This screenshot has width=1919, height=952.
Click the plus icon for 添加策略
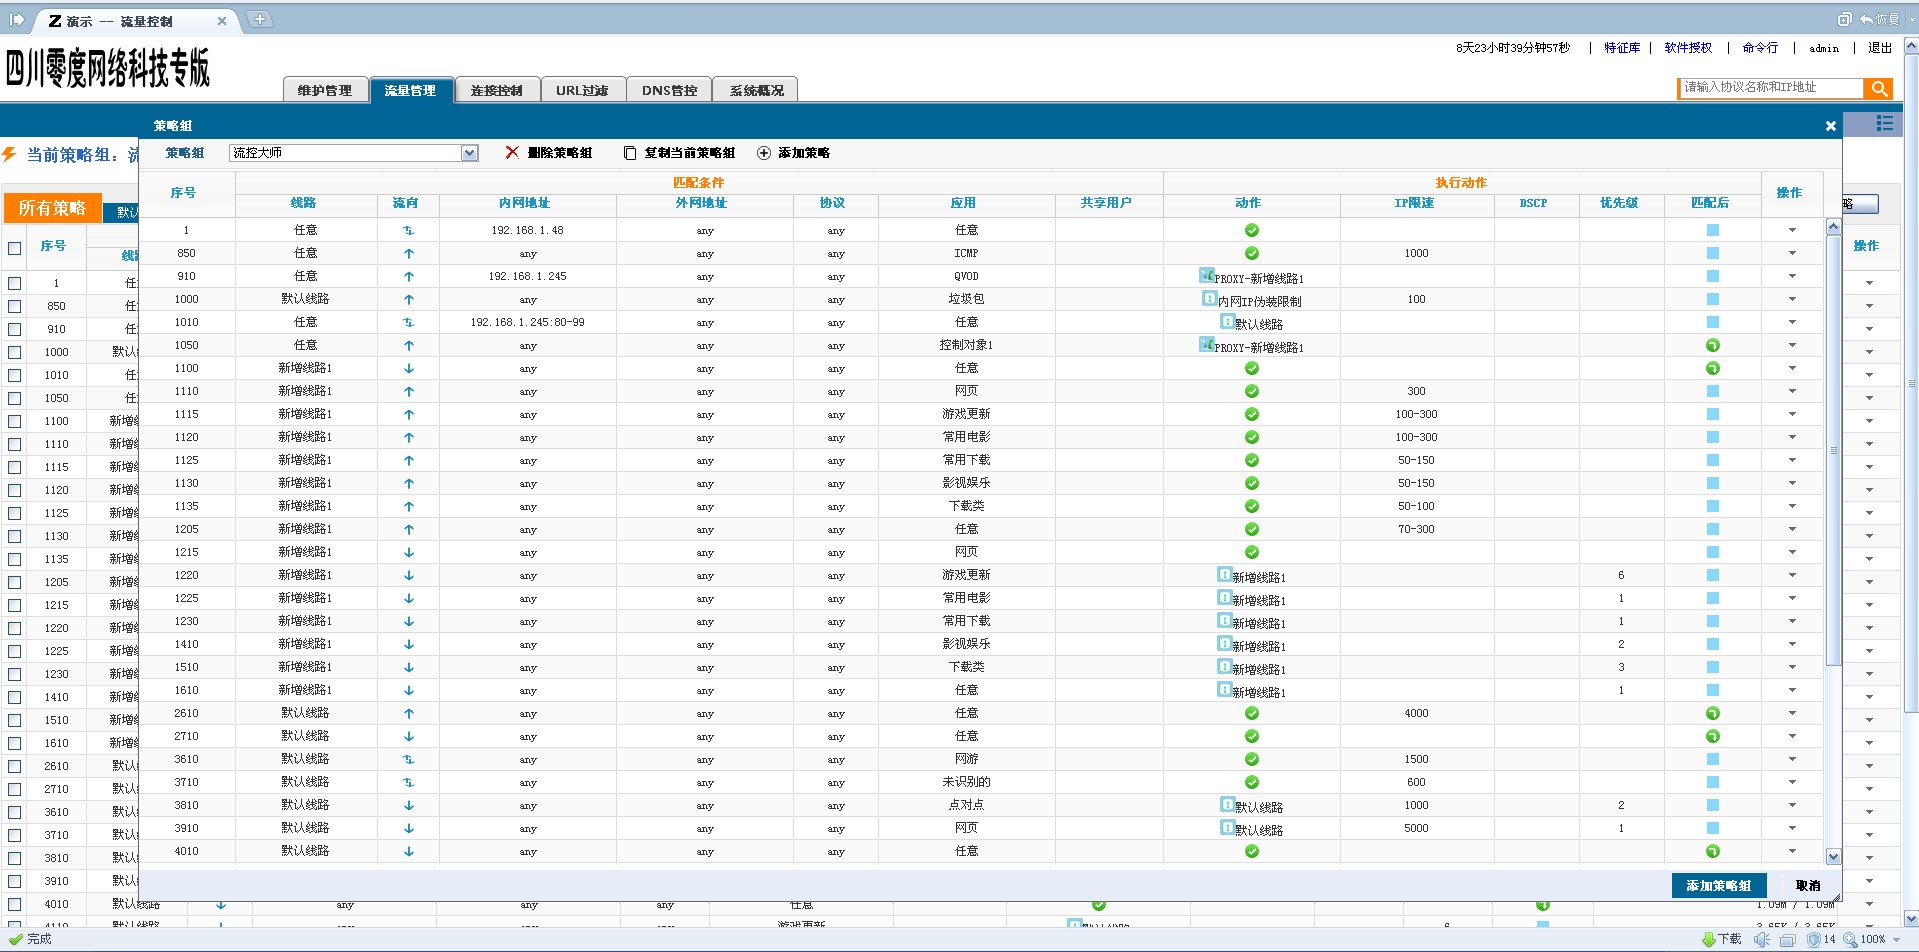click(764, 153)
